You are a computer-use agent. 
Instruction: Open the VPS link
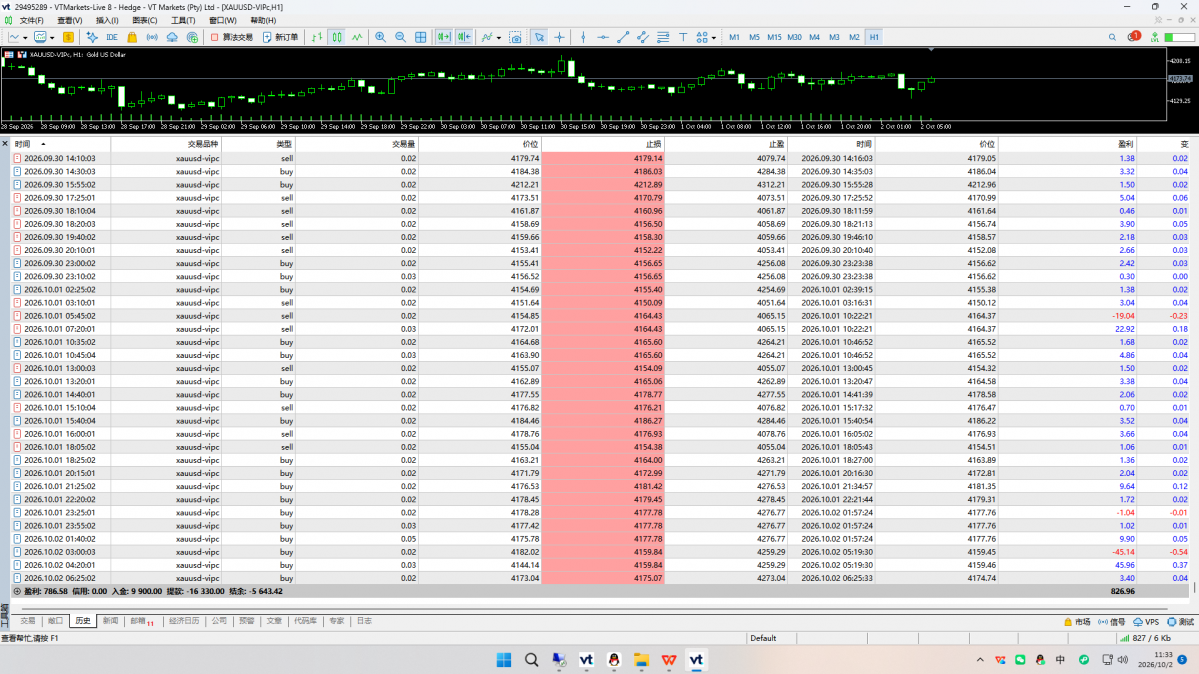(x=1146, y=622)
